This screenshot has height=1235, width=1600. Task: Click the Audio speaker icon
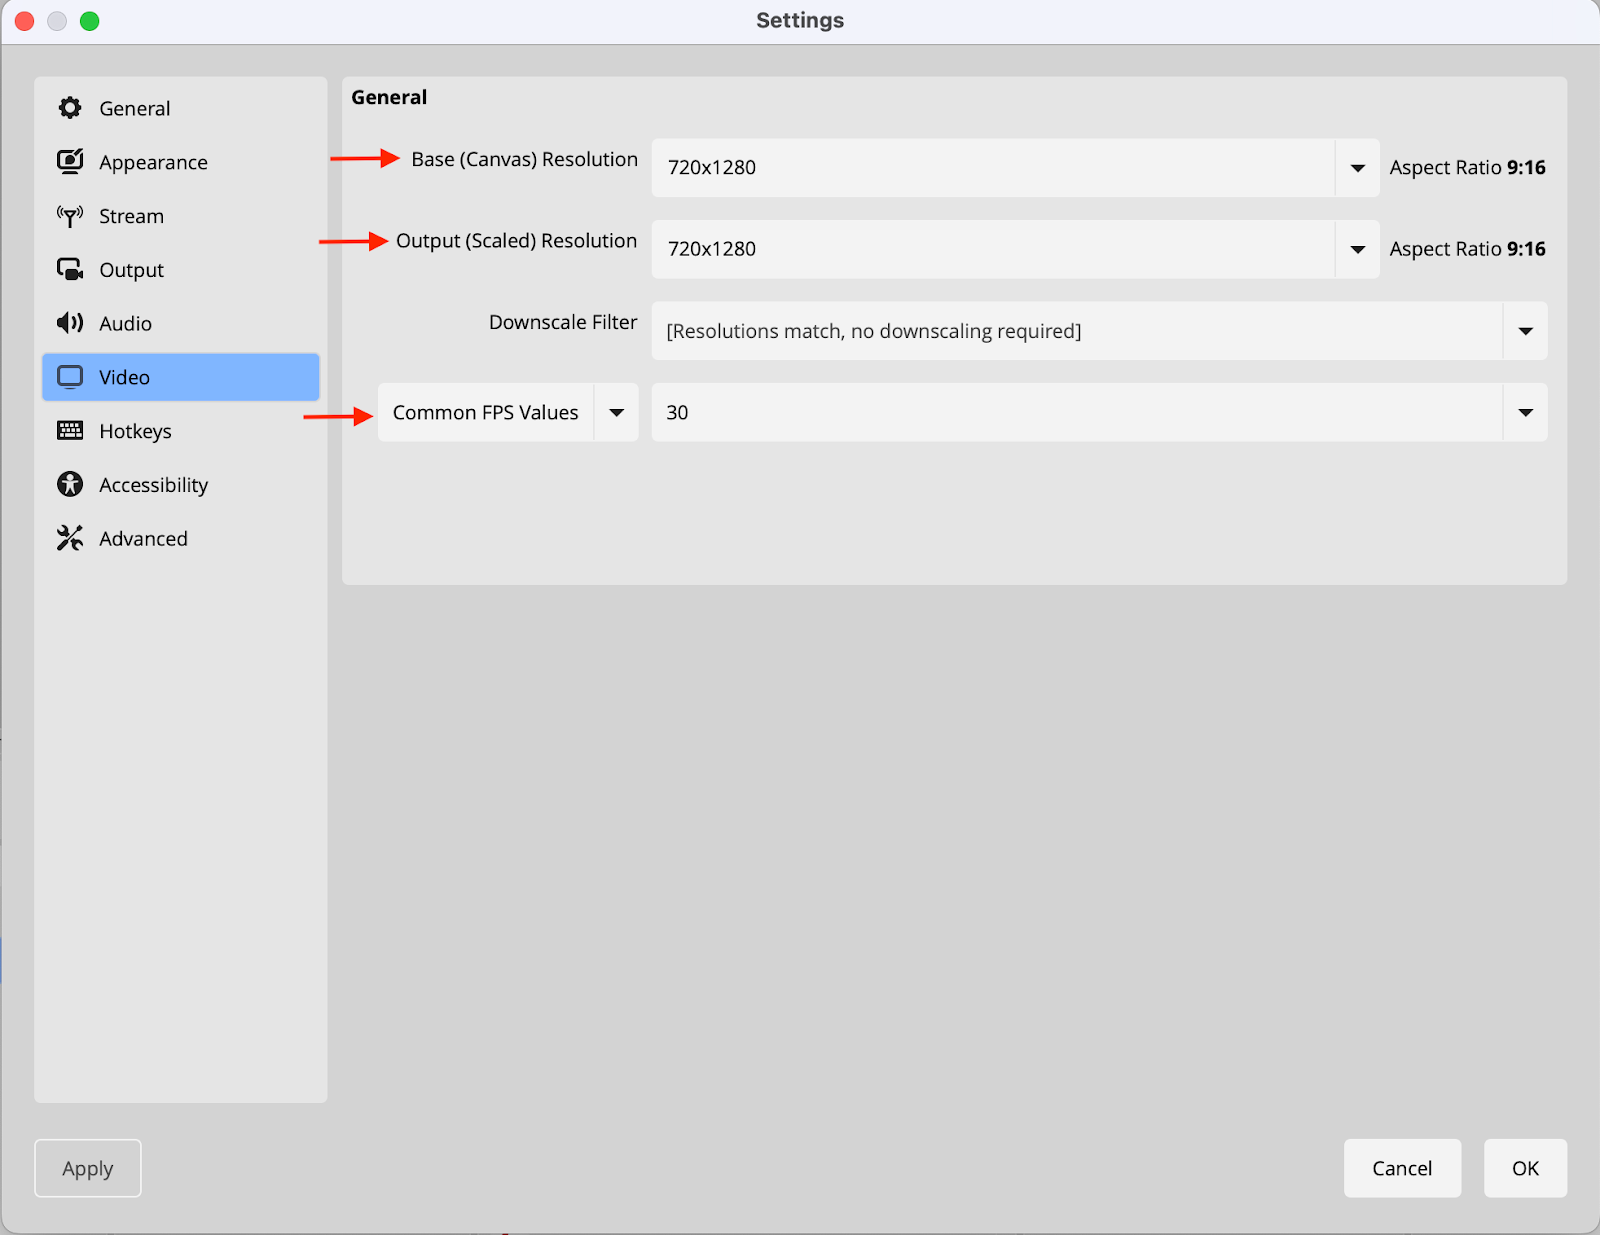click(70, 323)
